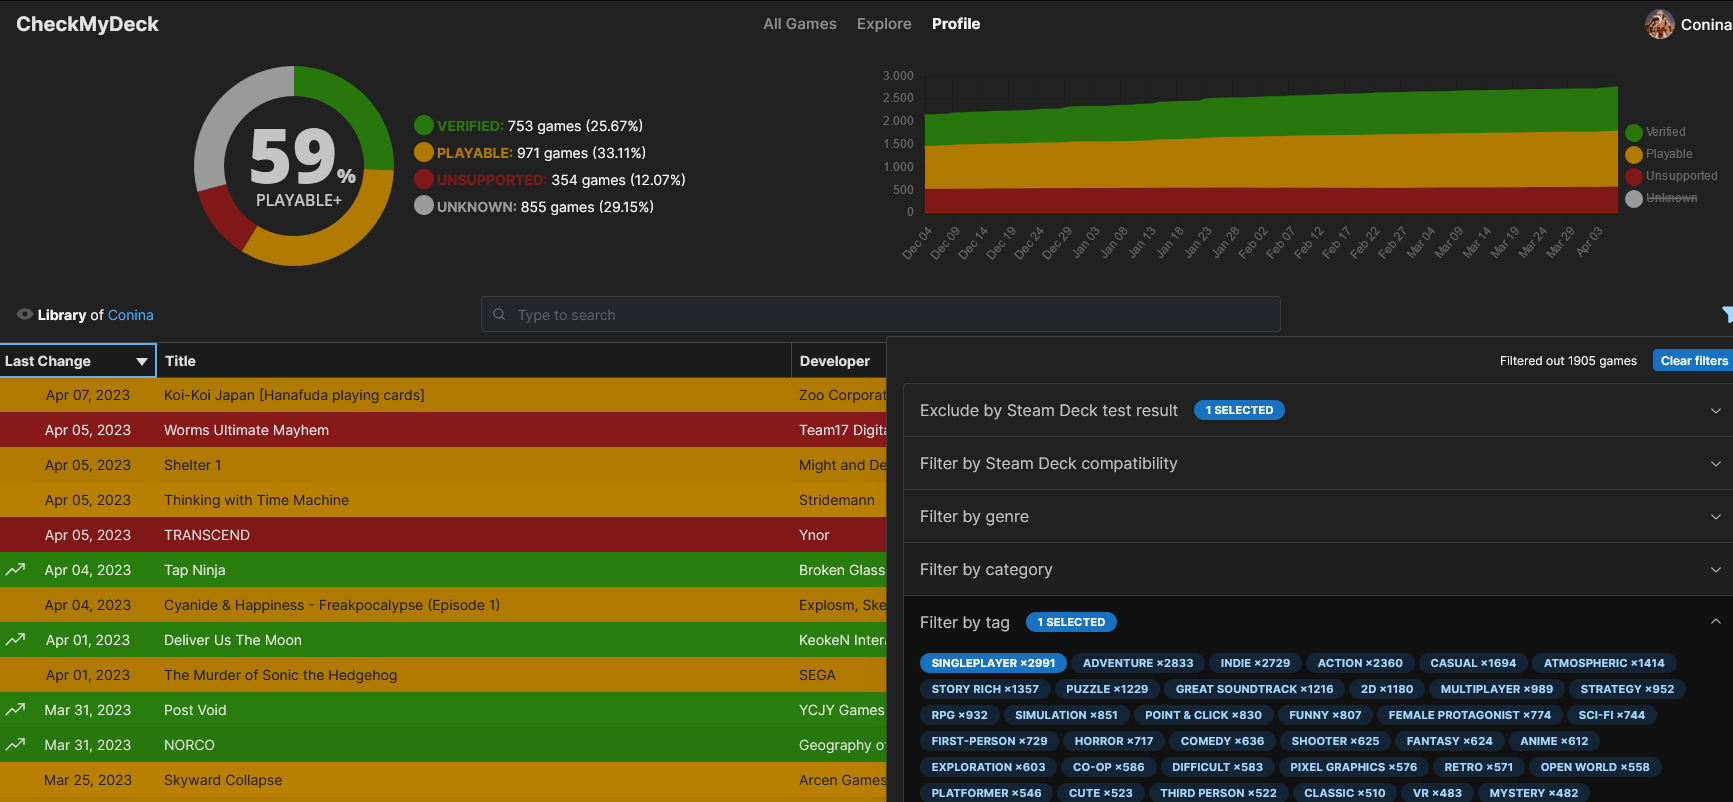
Task: Enable the ADVENTURE tag filter
Action: [1138, 663]
